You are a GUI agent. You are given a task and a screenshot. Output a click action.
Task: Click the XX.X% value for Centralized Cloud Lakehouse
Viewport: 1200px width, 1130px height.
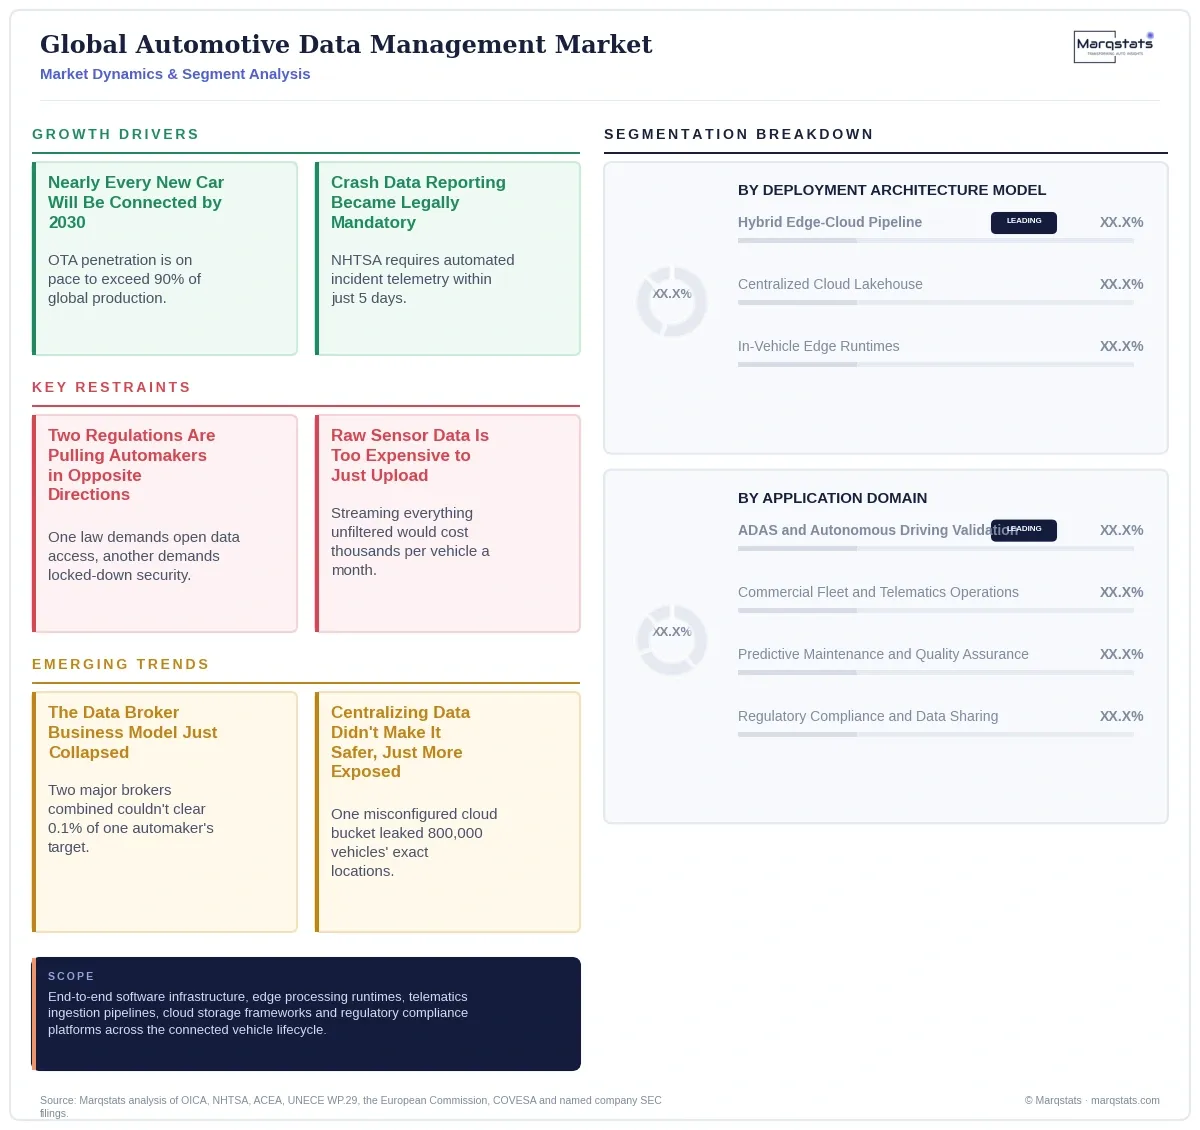(1121, 284)
